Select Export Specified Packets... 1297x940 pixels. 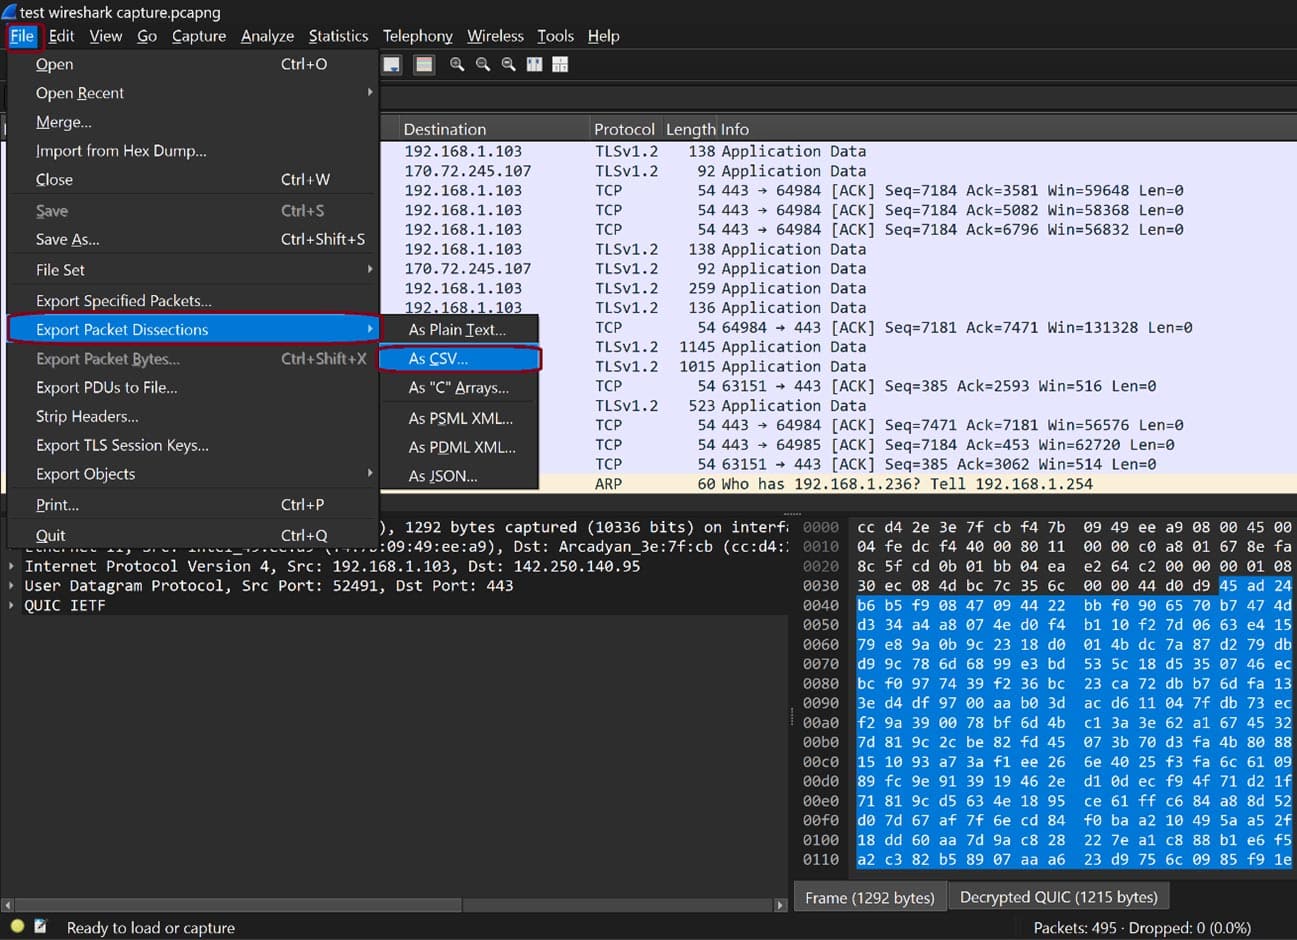tap(193, 301)
